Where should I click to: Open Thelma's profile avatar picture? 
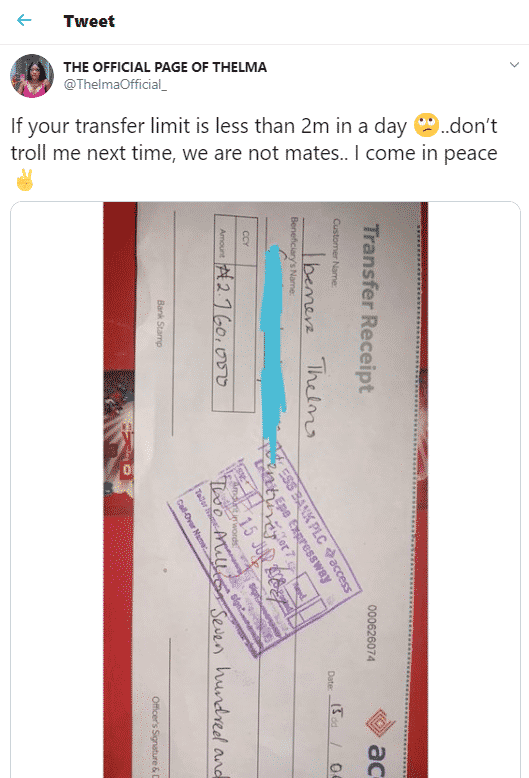click(32, 76)
